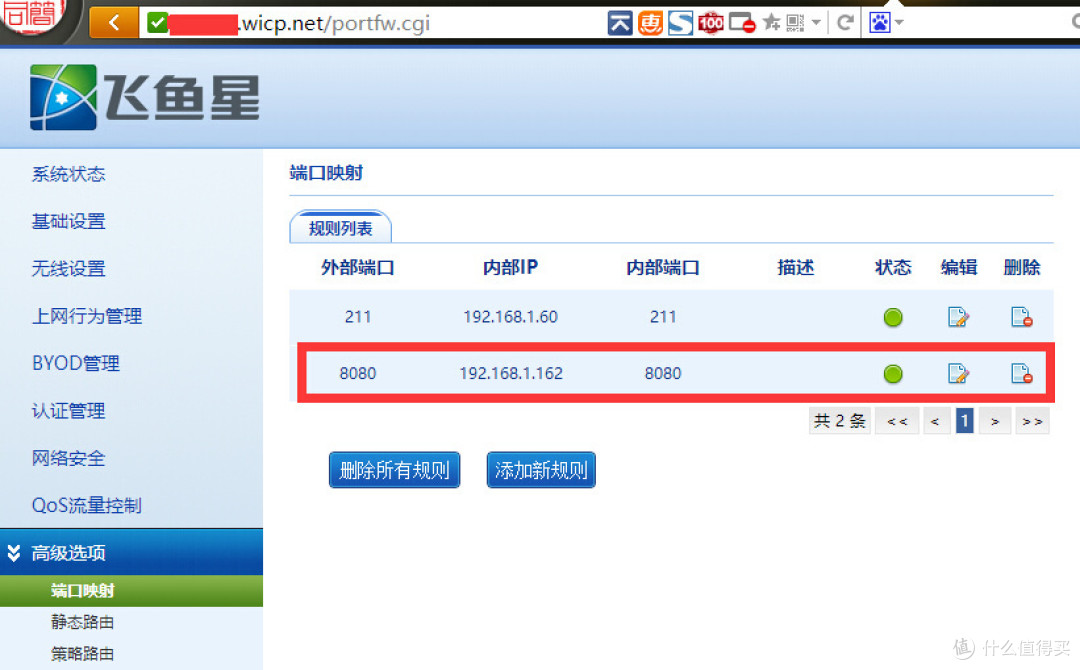Image resolution: width=1080 pixels, height=670 pixels.
Task: Click the 飞鱼星 logo image
Action: click(145, 97)
